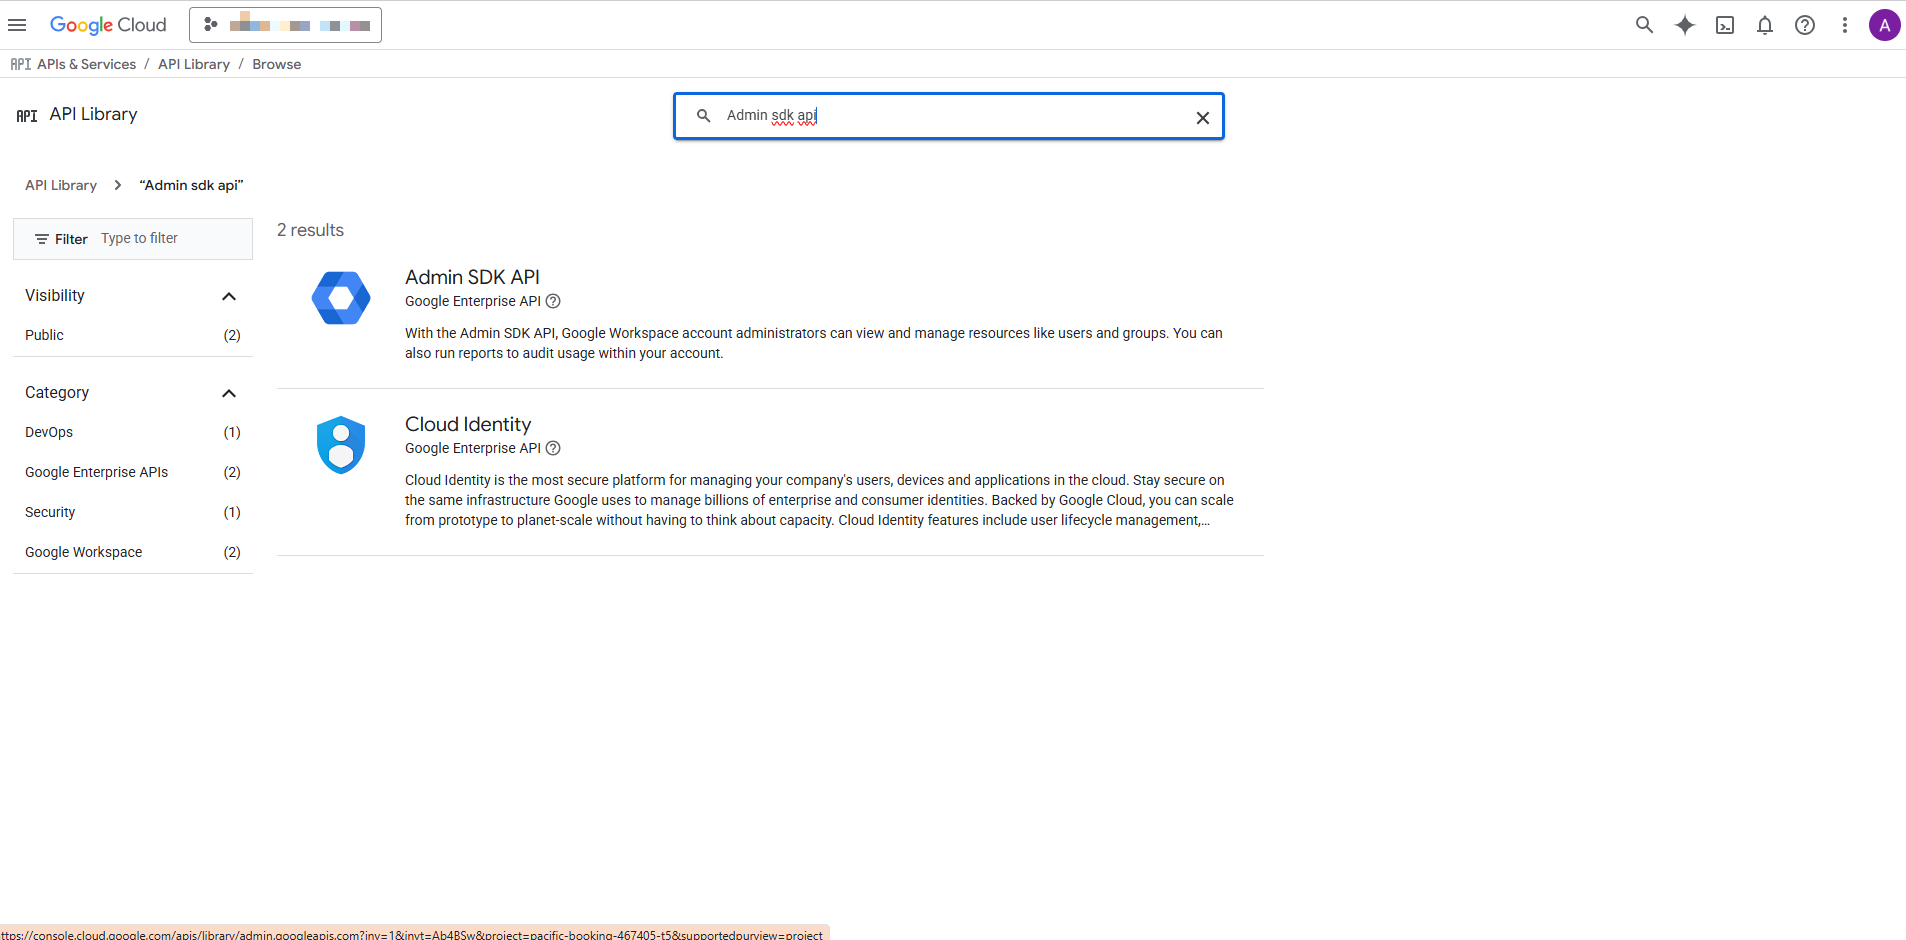Open the help question mark menu
The image size is (1906, 940).
[x=1805, y=25]
